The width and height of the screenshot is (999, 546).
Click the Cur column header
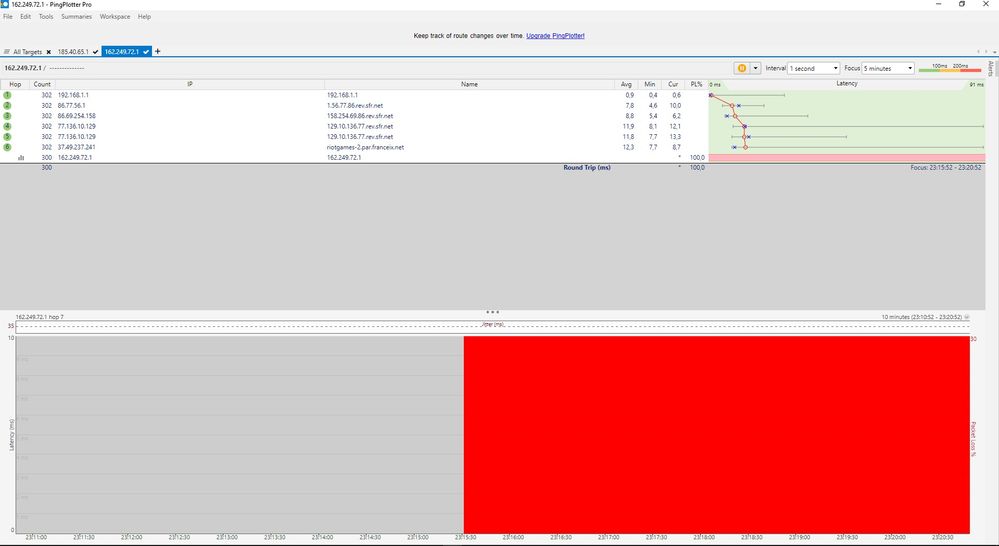pyautogui.click(x=673, y=84)
